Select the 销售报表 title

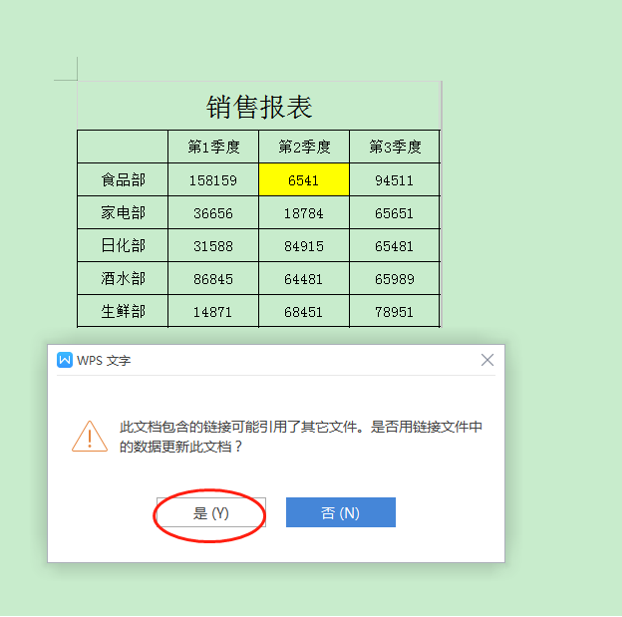(259, 107)
